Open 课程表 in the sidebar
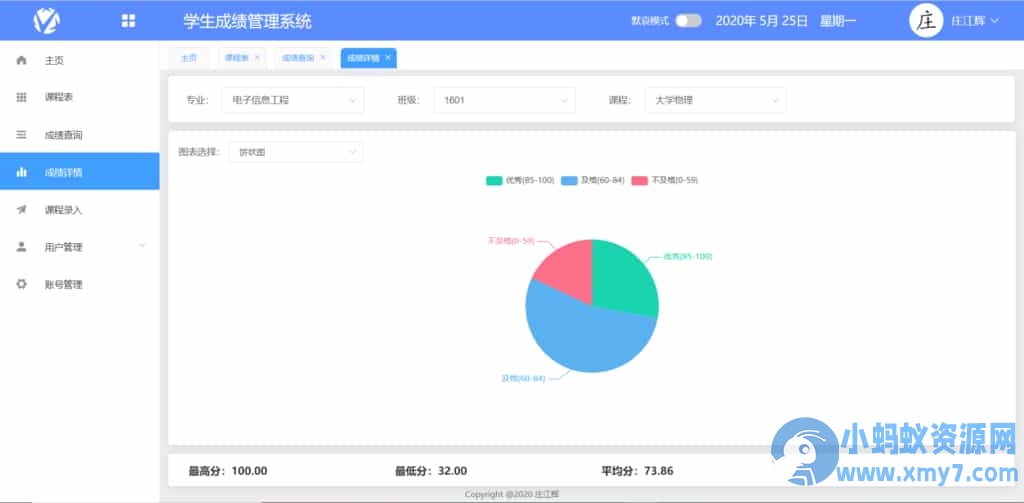The width and height of the screenshot is (1024, 503). tap(80, 97)
